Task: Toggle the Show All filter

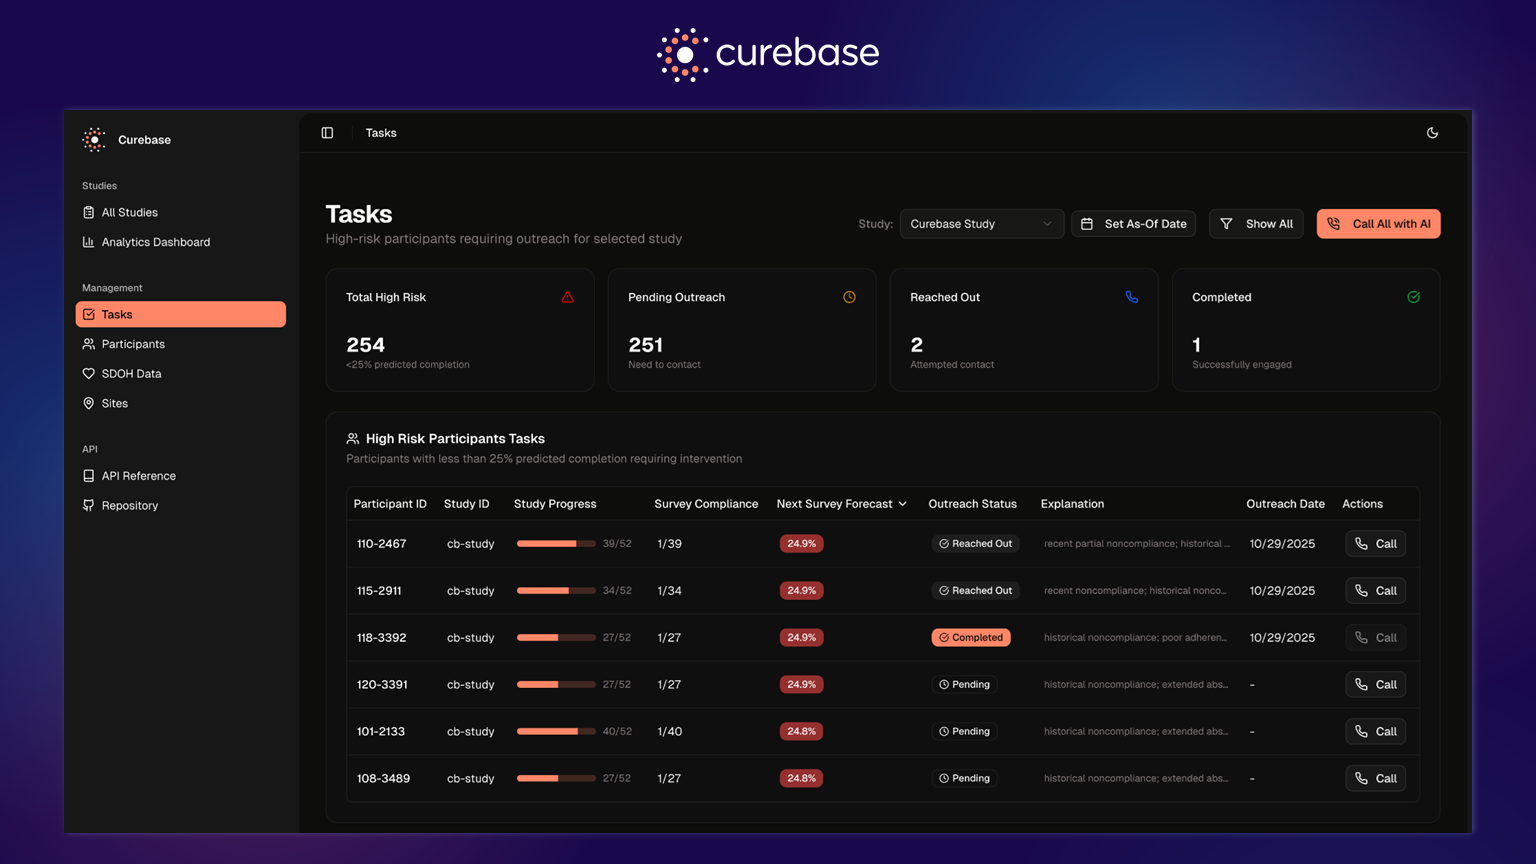Action: coord(1256,224)
